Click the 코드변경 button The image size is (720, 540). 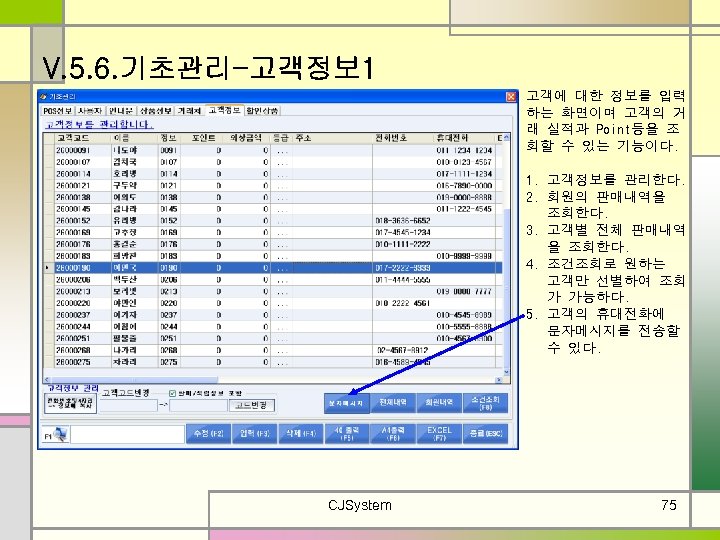click(x=252, y=405)
